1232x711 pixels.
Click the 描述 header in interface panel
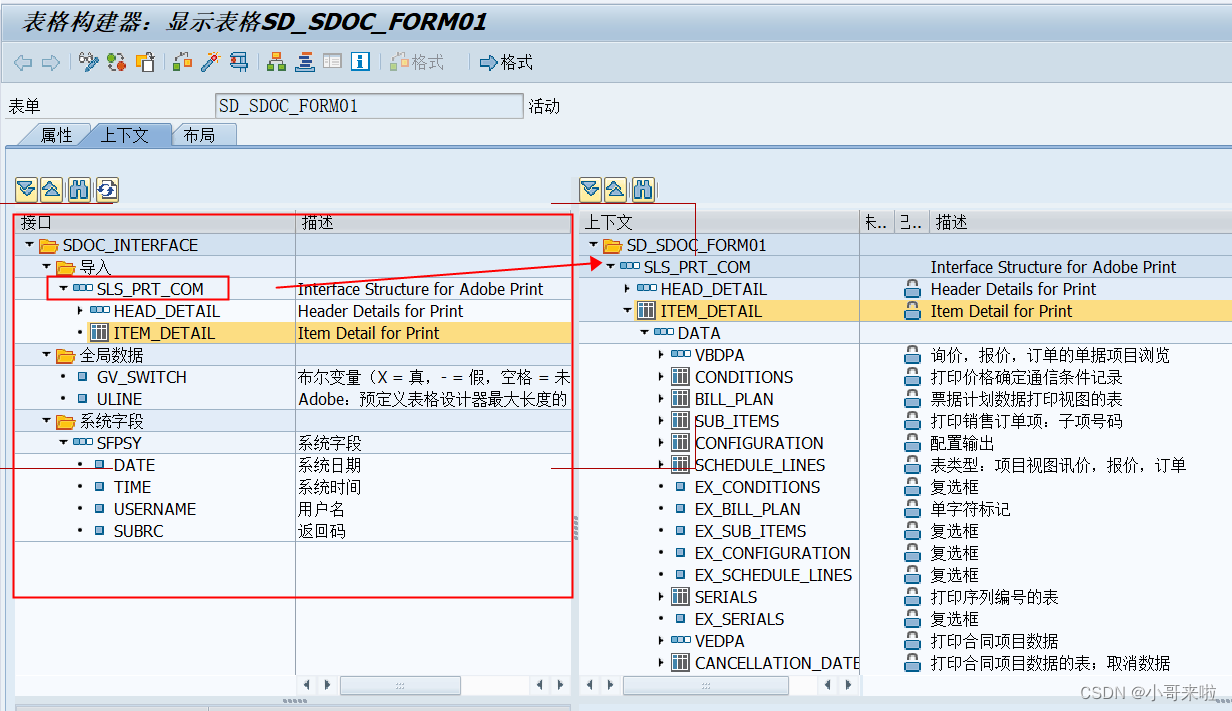pyautogui.click(x=434, y=222)
